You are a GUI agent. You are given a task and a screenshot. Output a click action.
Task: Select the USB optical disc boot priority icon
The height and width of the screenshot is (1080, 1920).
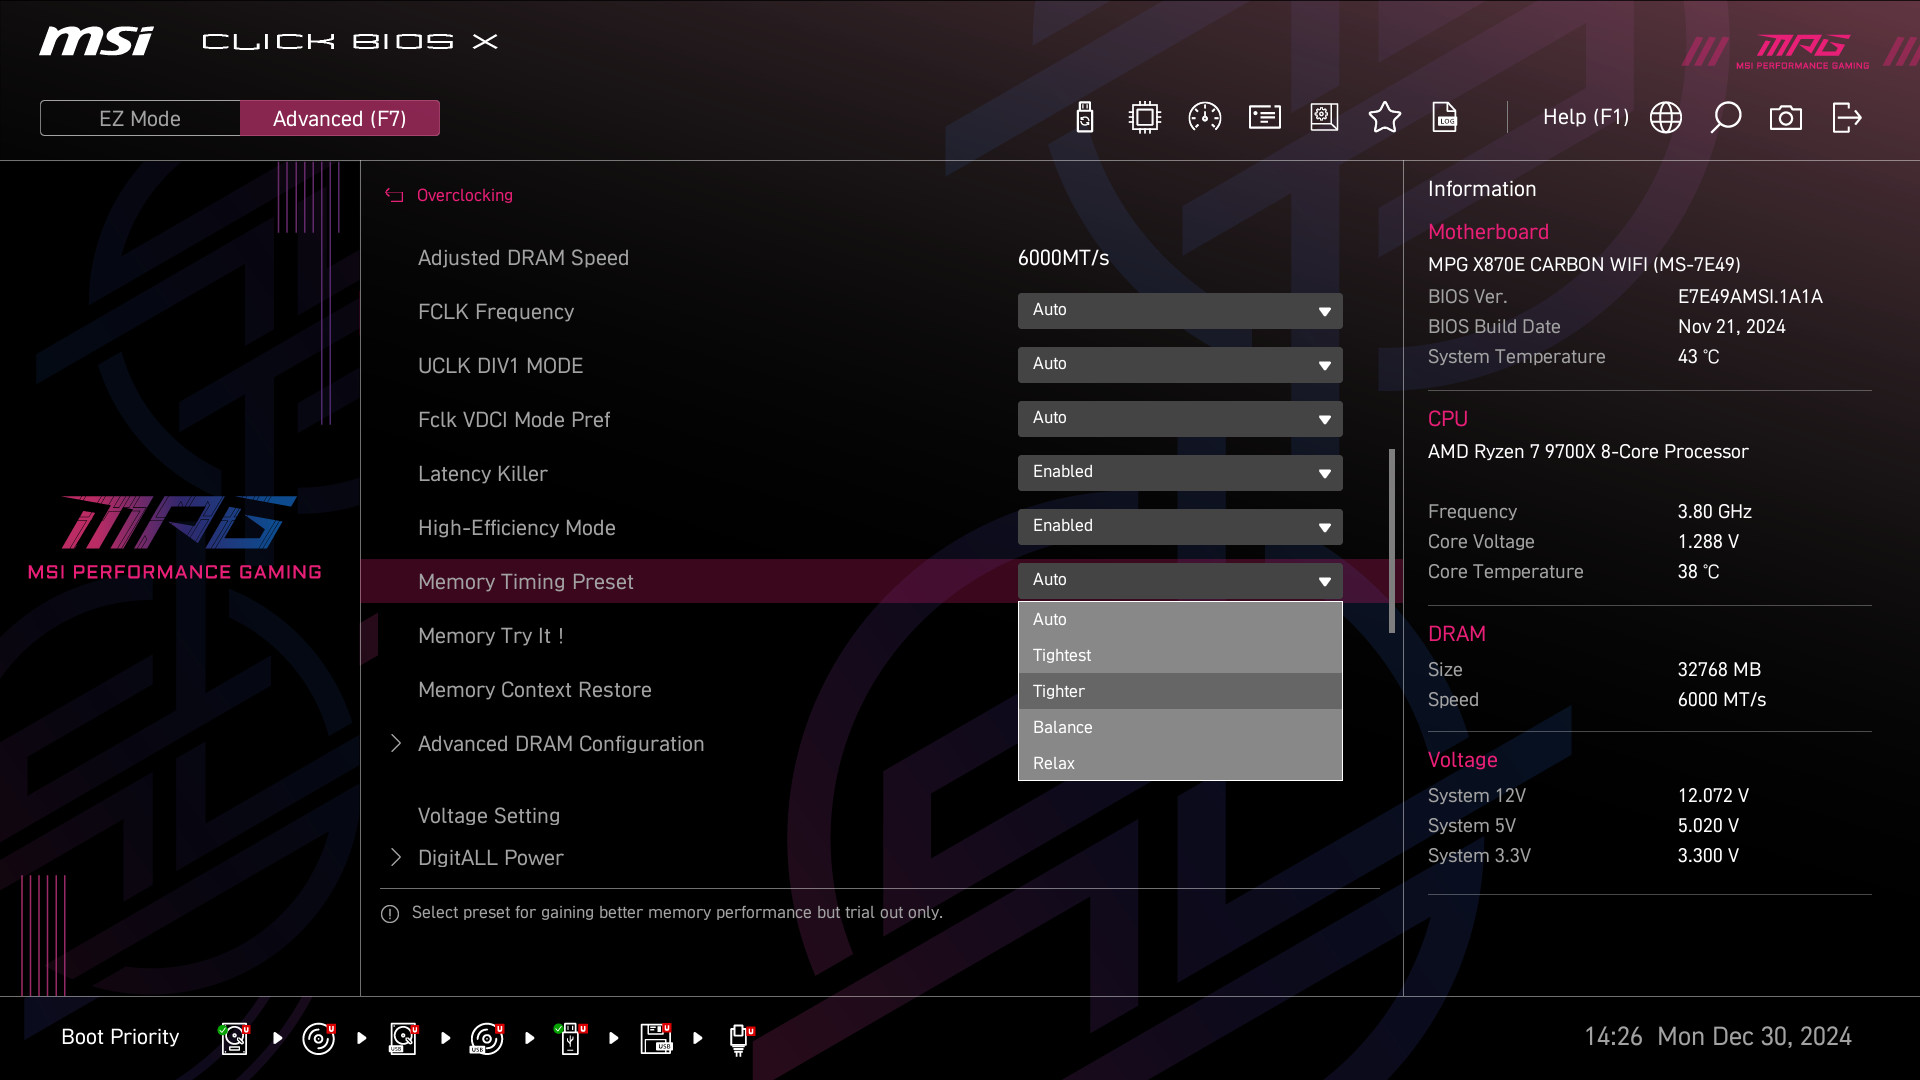point(487,1039)
